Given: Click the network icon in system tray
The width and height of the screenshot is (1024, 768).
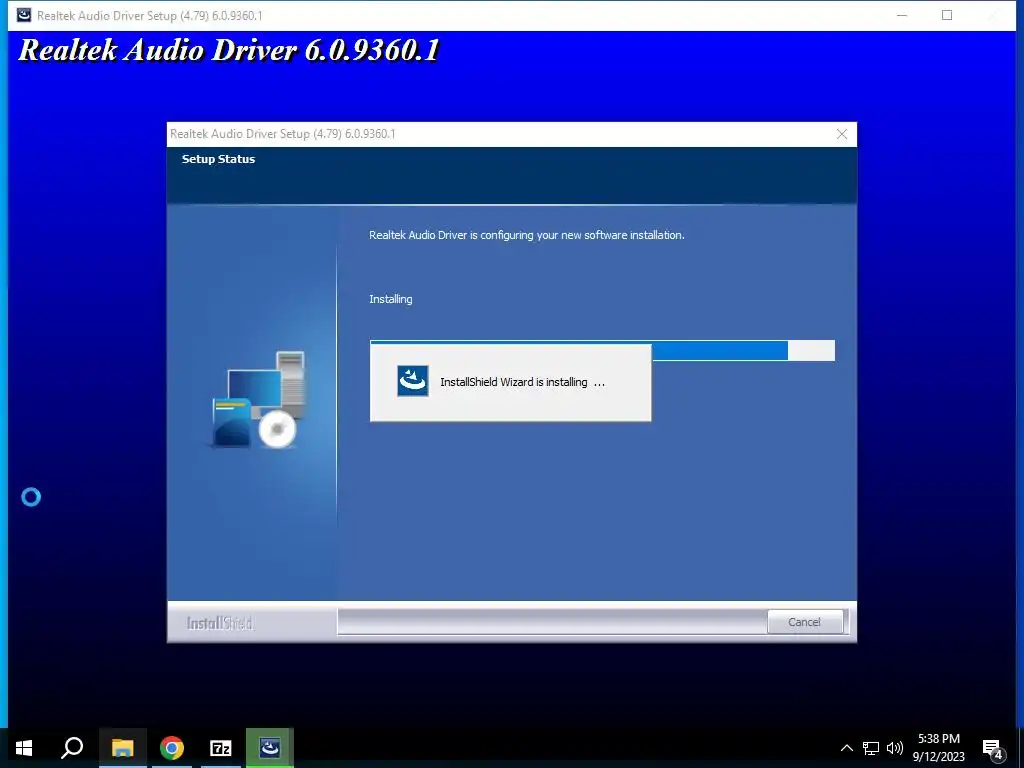Looking at the screenshot, I should [x=871, y=748].
